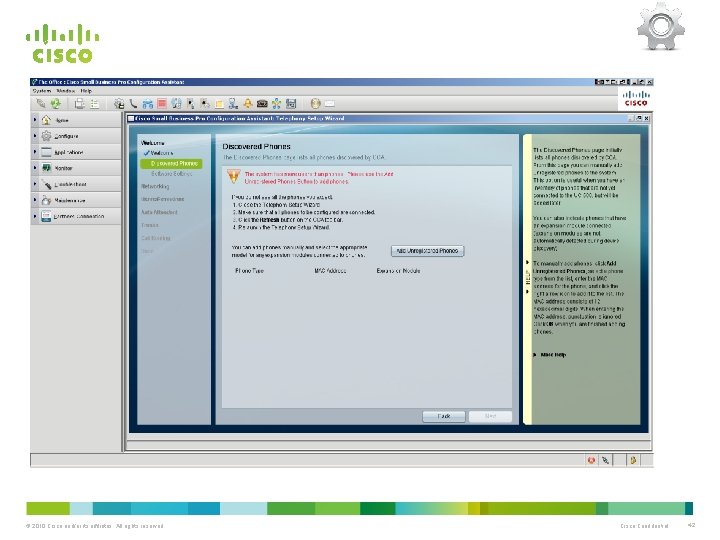Expand the More Help section
Viewport: 720px width, 540px height.
(x=550, y=354)
